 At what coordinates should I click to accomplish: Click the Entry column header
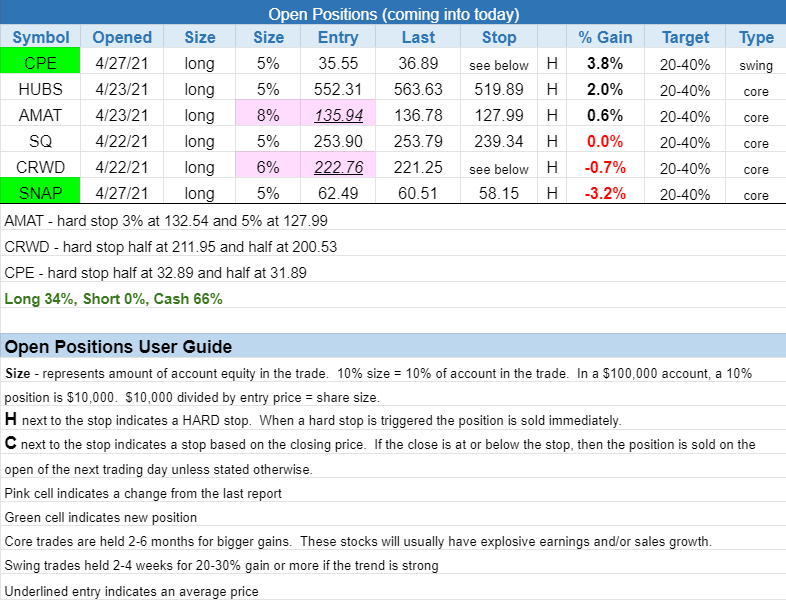338,37
